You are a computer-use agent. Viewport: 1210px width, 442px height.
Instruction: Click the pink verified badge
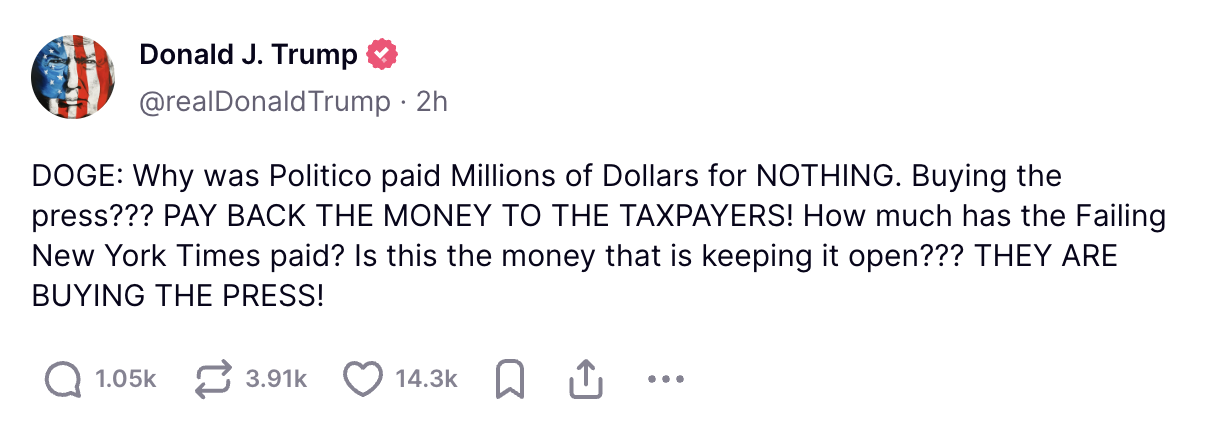tap(384, 55)
